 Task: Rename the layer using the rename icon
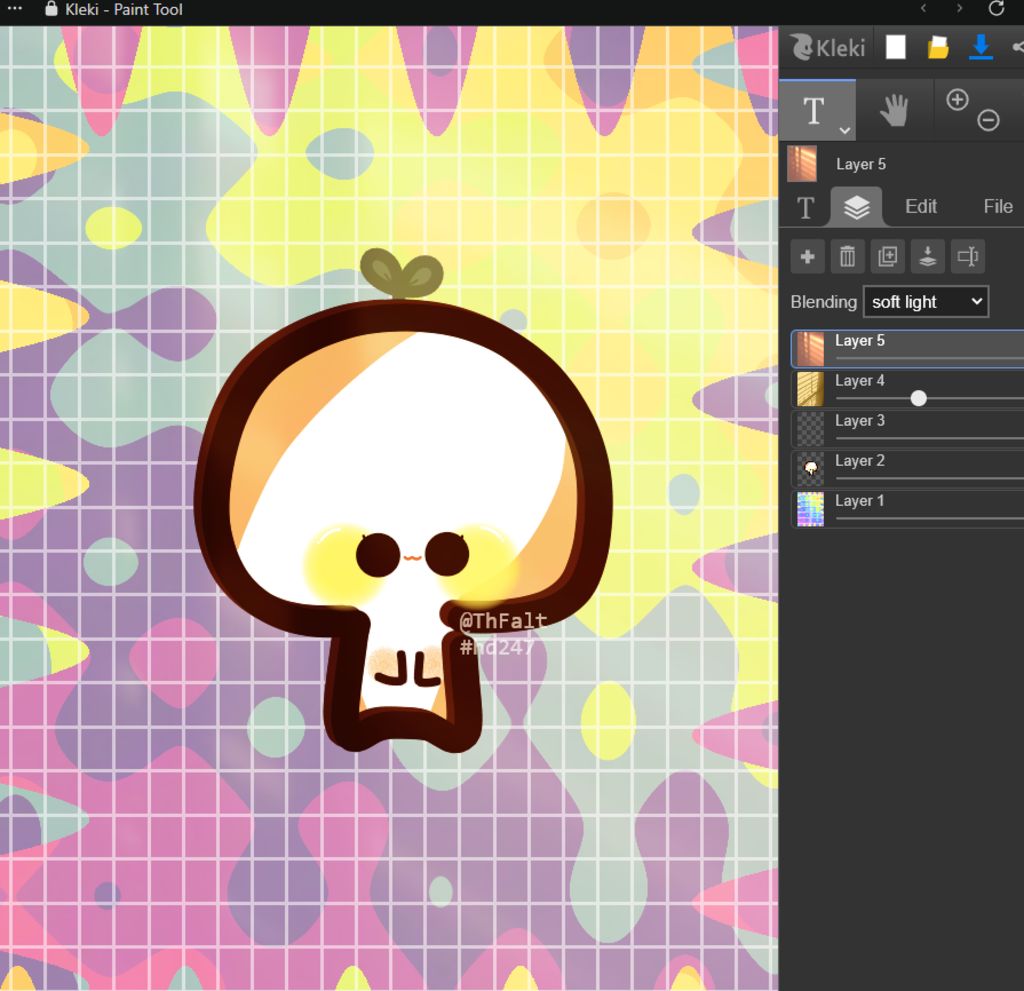pos(967,257)
